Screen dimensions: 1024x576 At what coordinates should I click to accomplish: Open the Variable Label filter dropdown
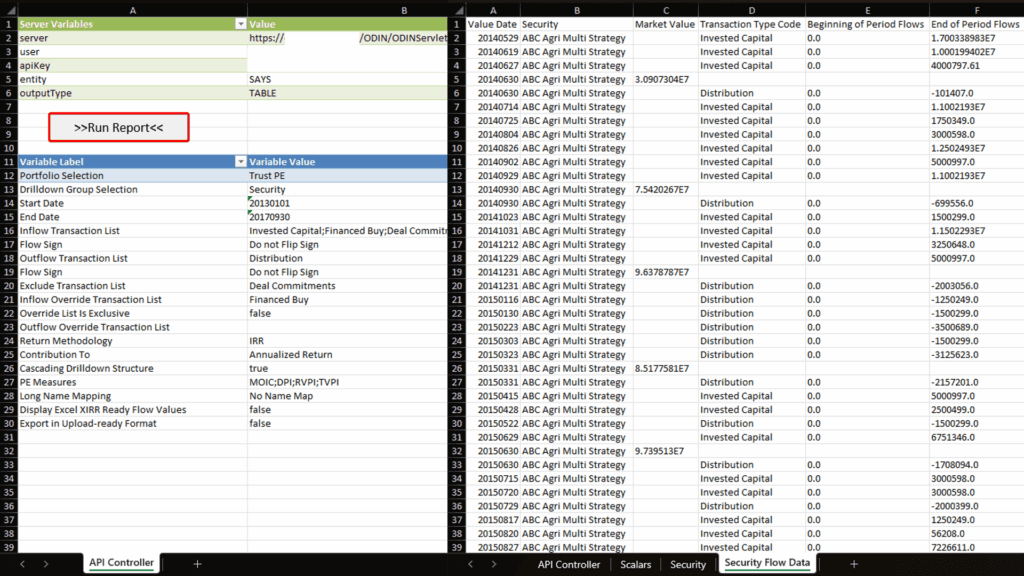click(x=240, y=161)
